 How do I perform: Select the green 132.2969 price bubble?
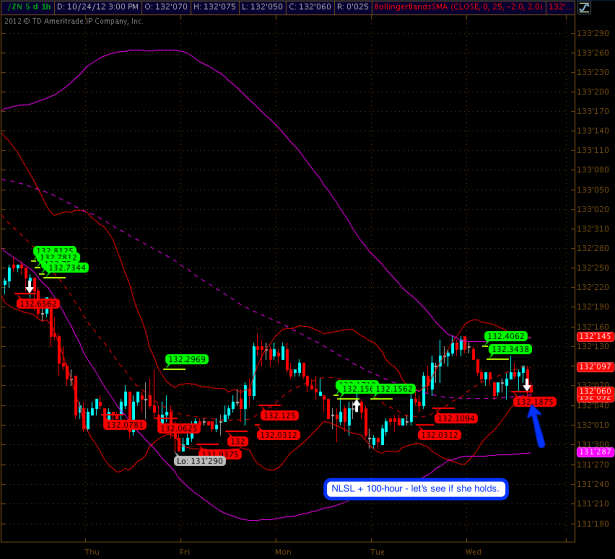(x=186, y=359)
